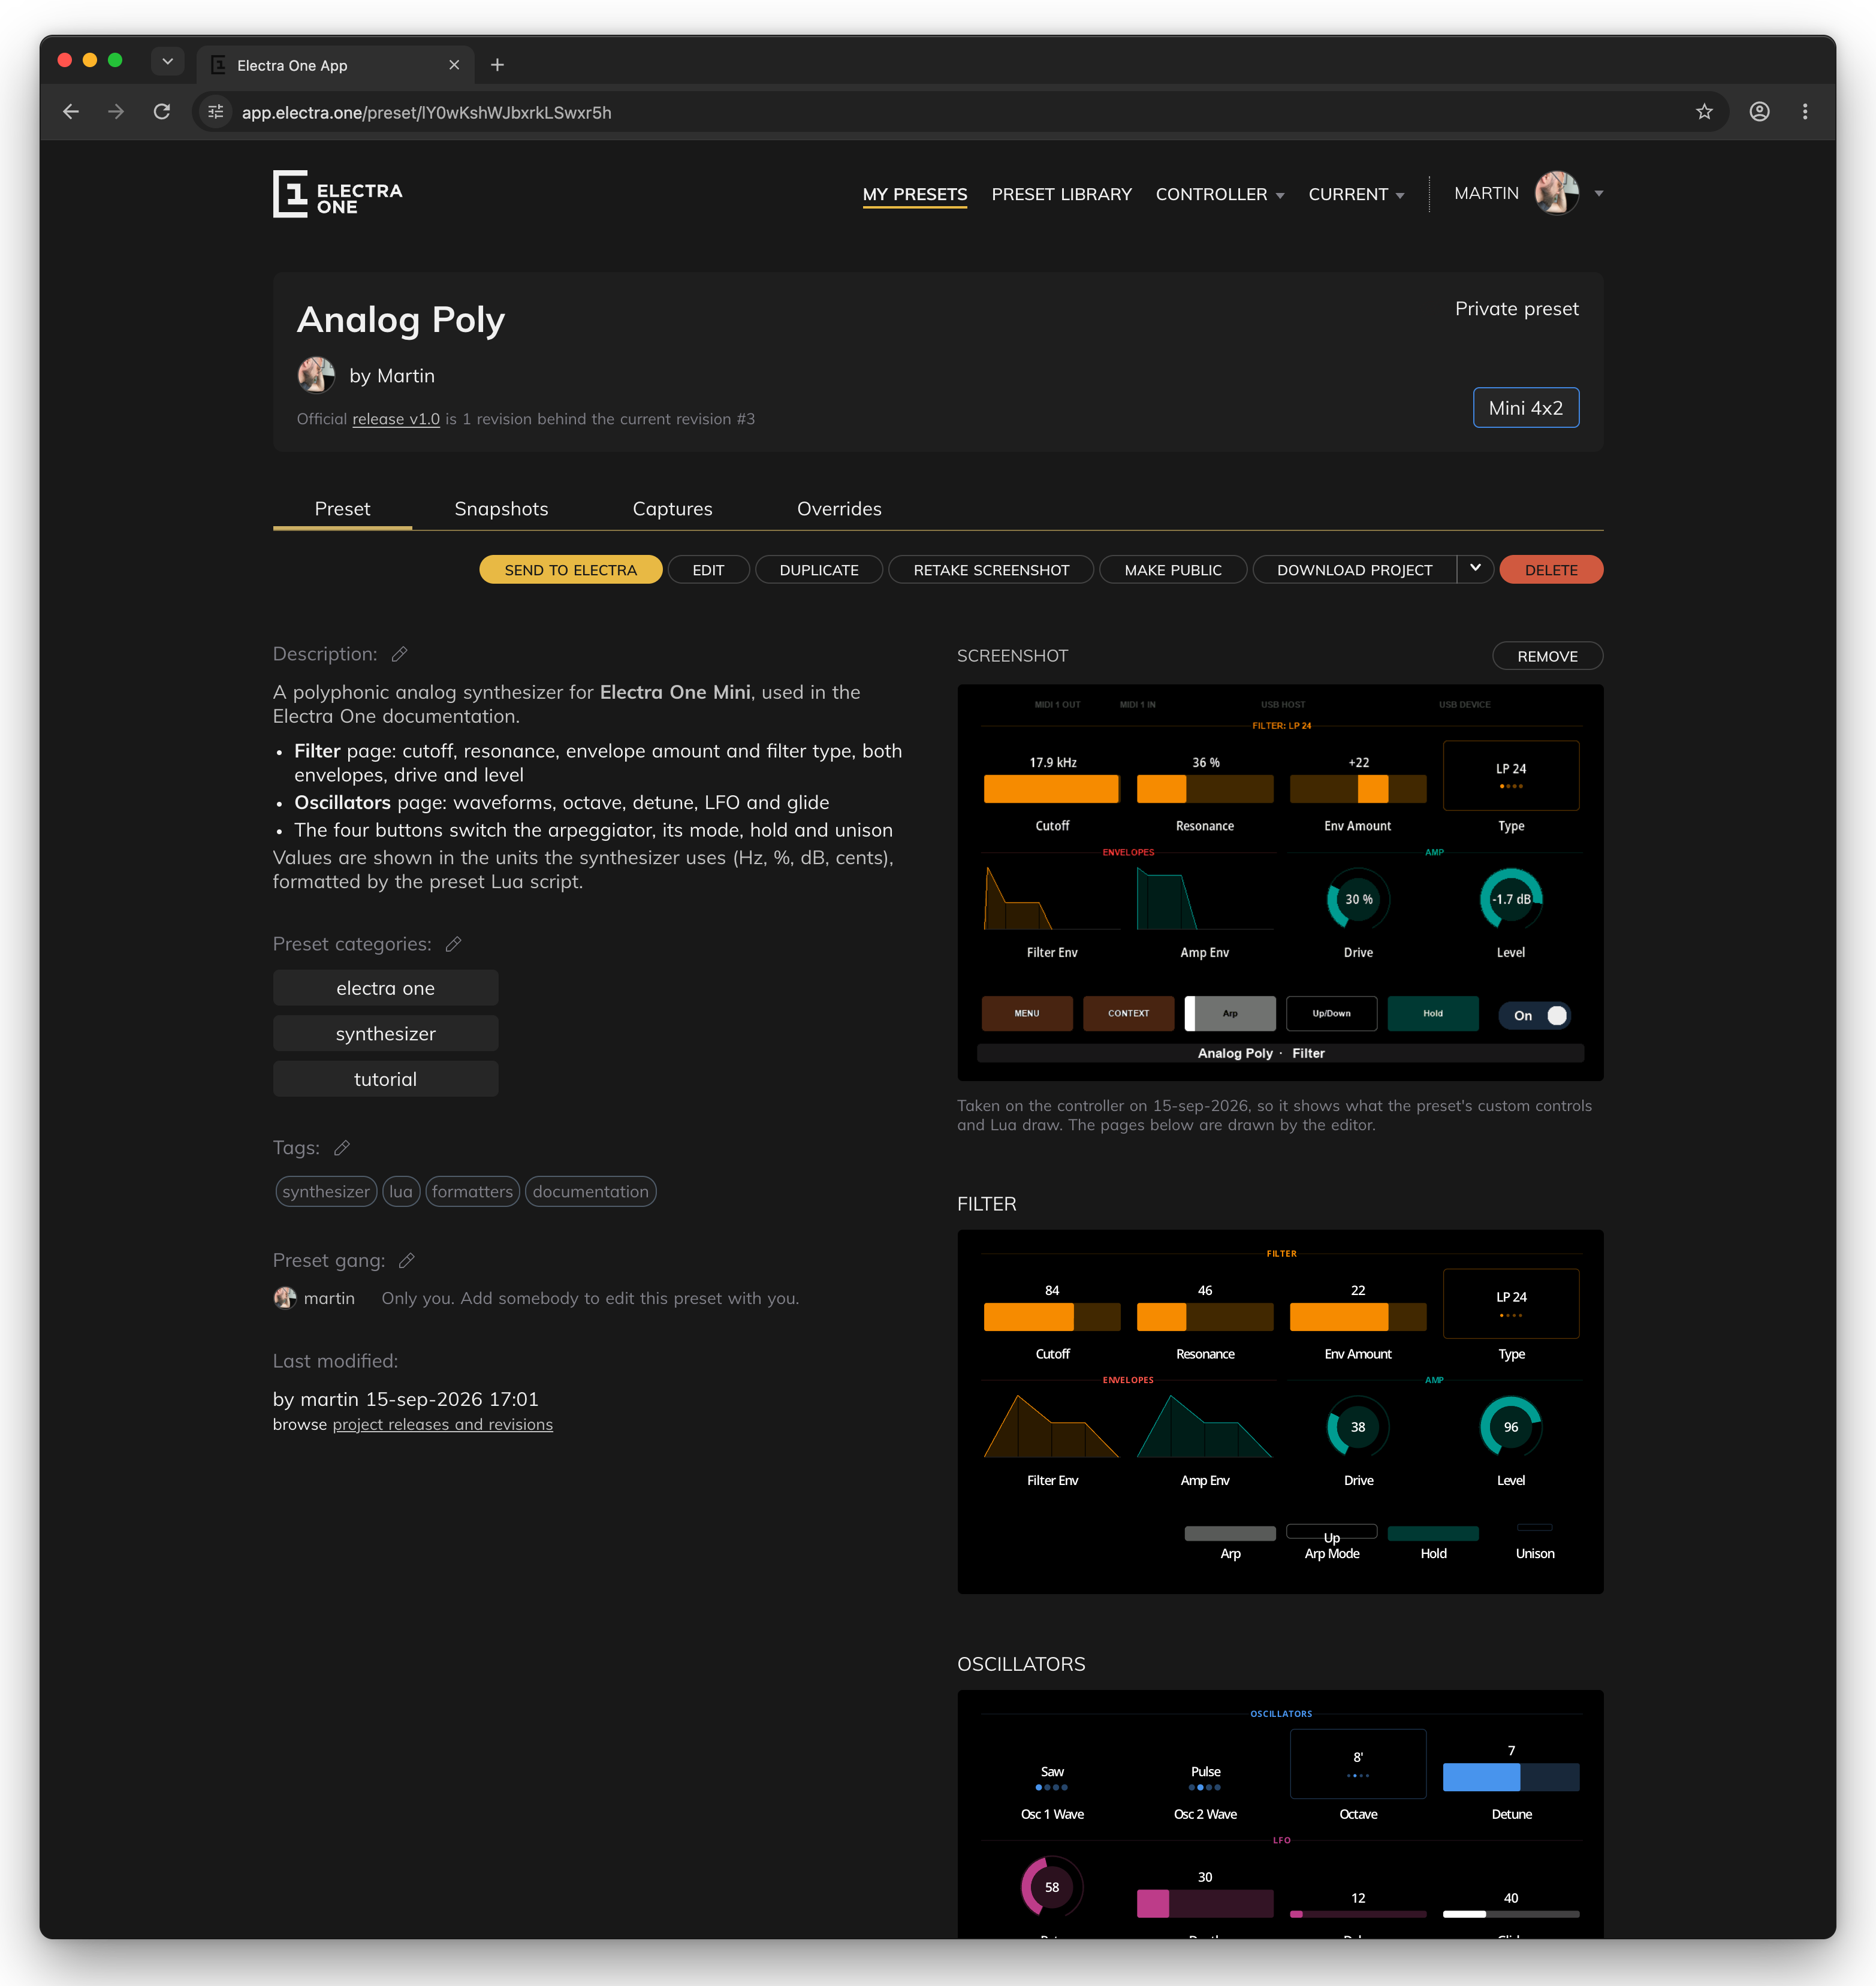Remove the screenshot with REMOVE button
Image resolution: width=1876 pixels, height=1986 pixels.
pos(1547,656)
